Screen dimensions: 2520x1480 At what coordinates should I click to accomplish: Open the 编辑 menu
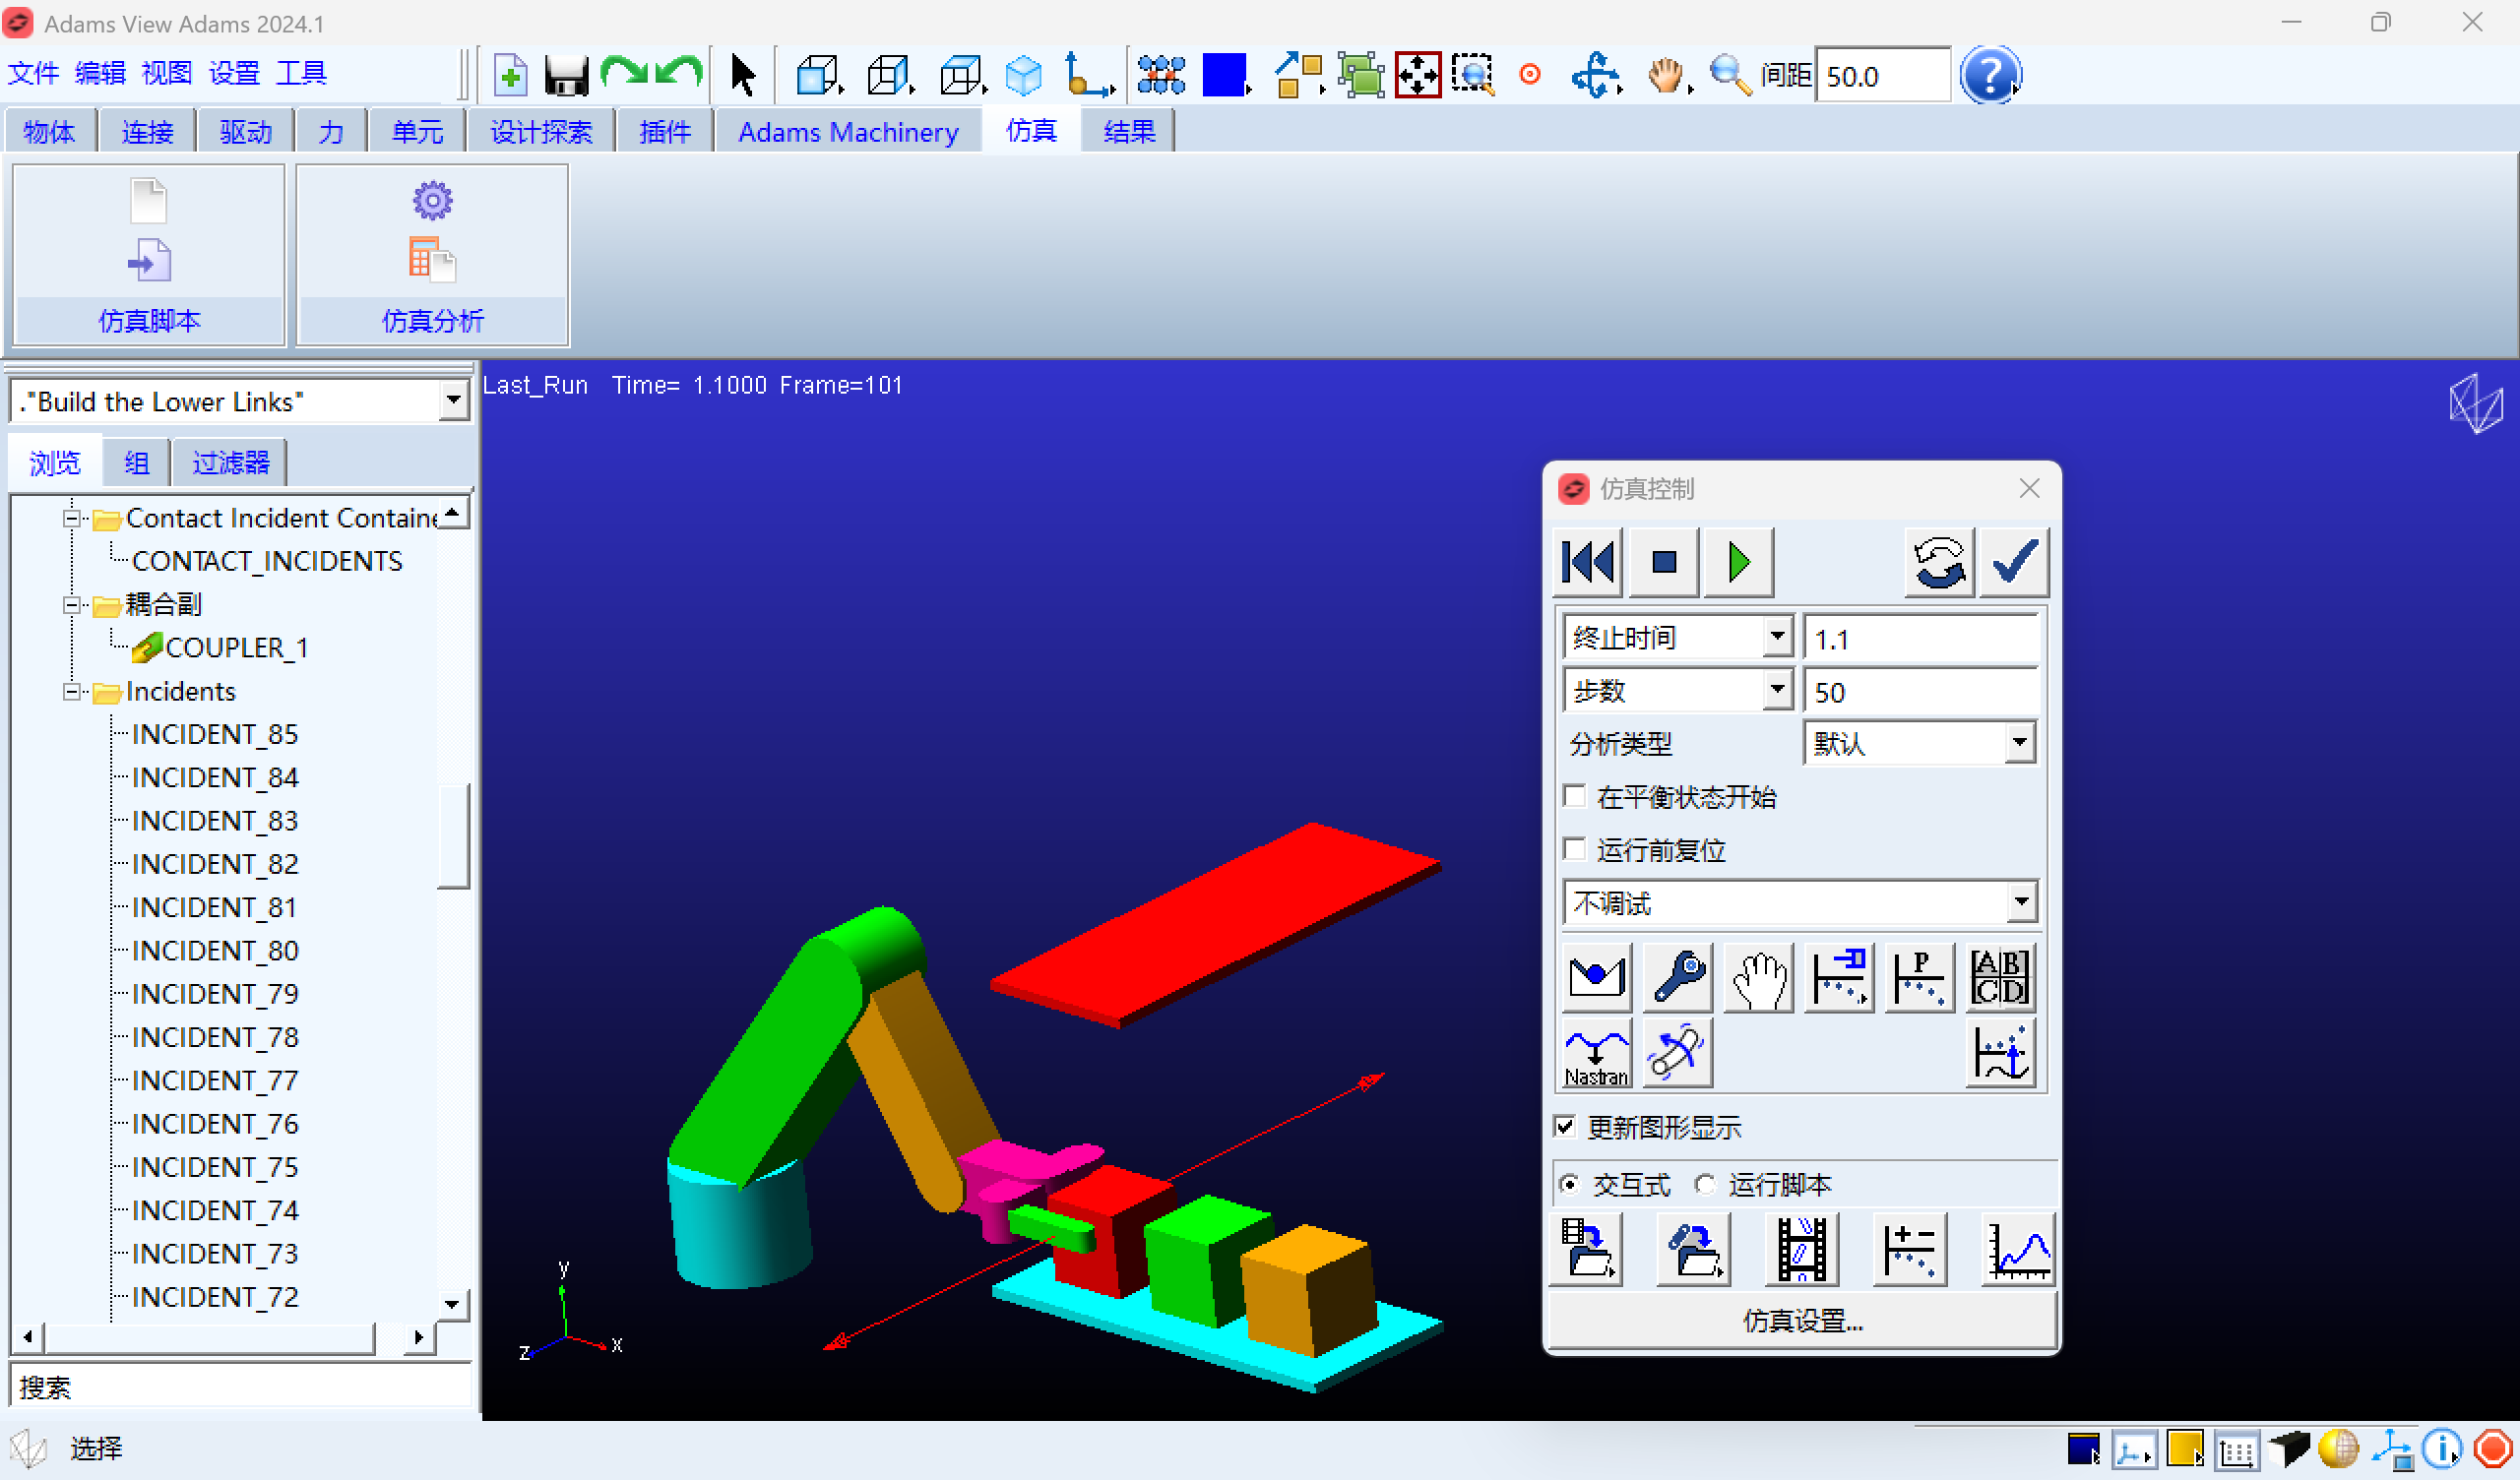(x=100, y=73)
